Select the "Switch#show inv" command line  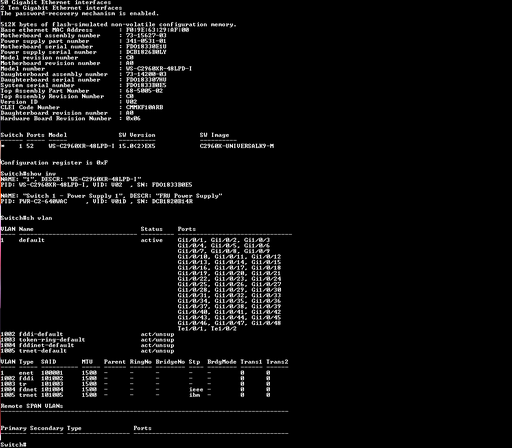(28, 174)
